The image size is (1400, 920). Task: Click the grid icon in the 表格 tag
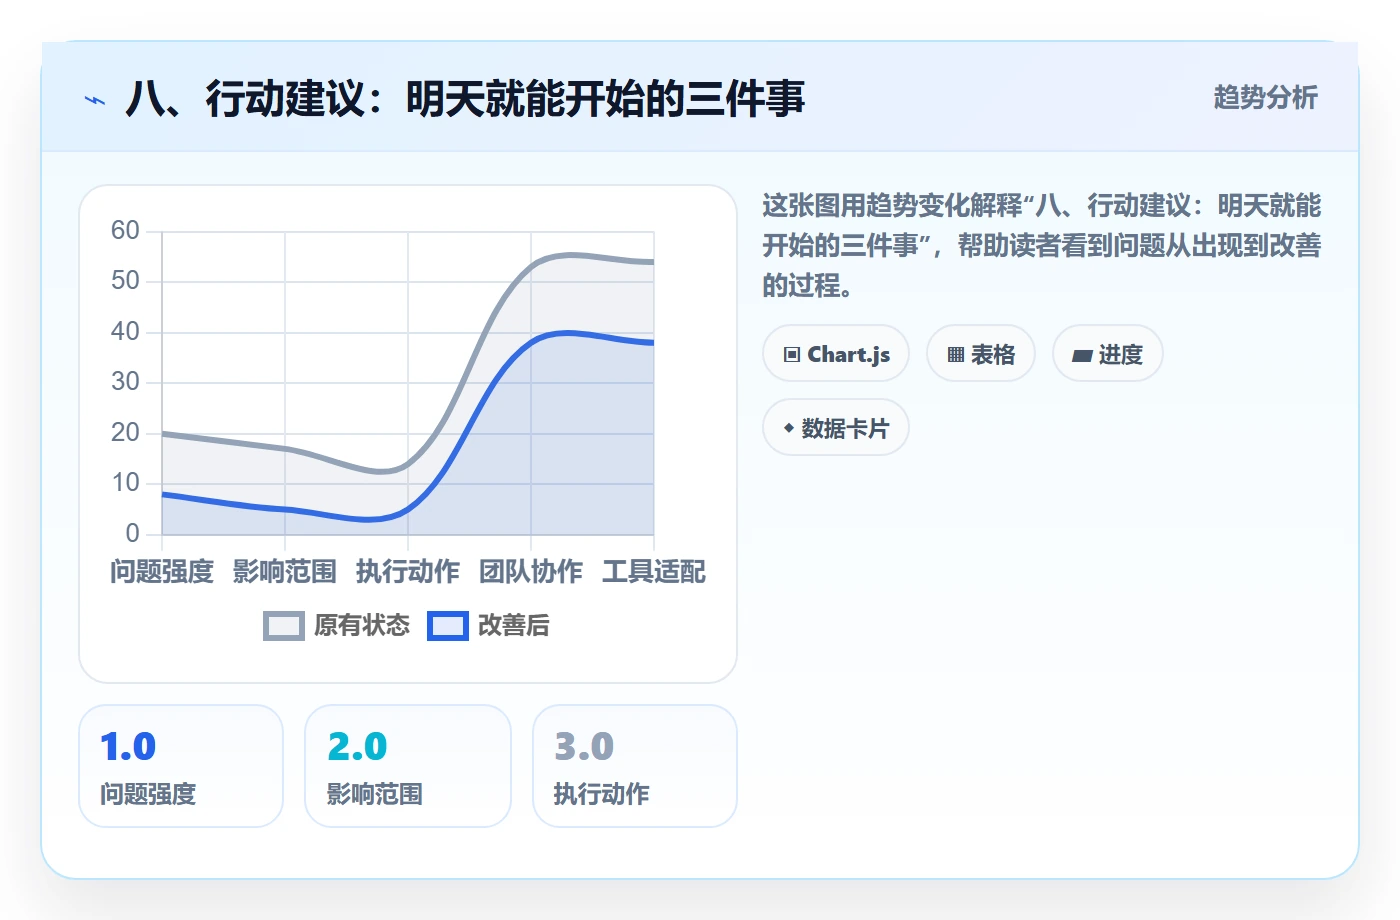point(956,355)
